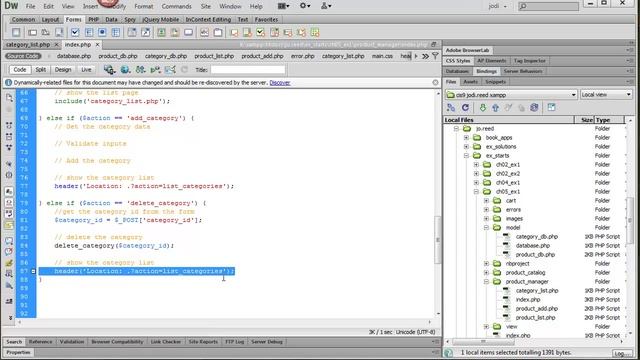Collapse the product_manager folder
The width and height of the screenshot is (640, 360).
[487, 282]
